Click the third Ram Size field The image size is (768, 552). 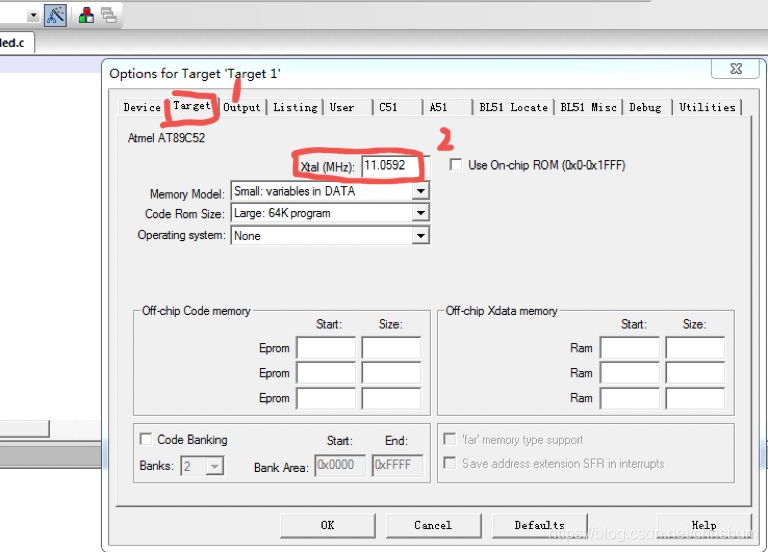pos(695,398)
